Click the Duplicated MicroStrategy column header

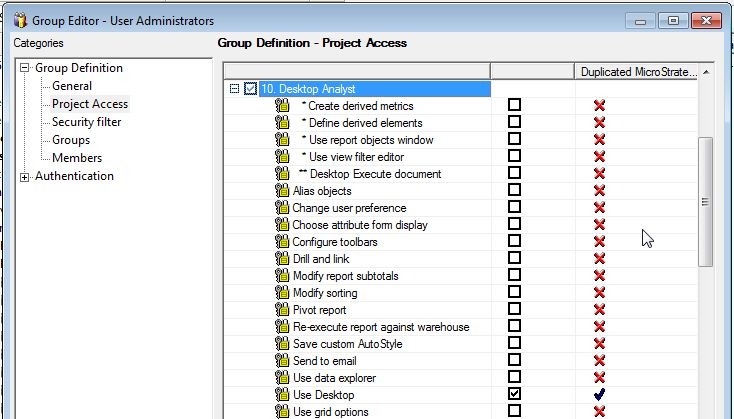[x=638, y=71]
